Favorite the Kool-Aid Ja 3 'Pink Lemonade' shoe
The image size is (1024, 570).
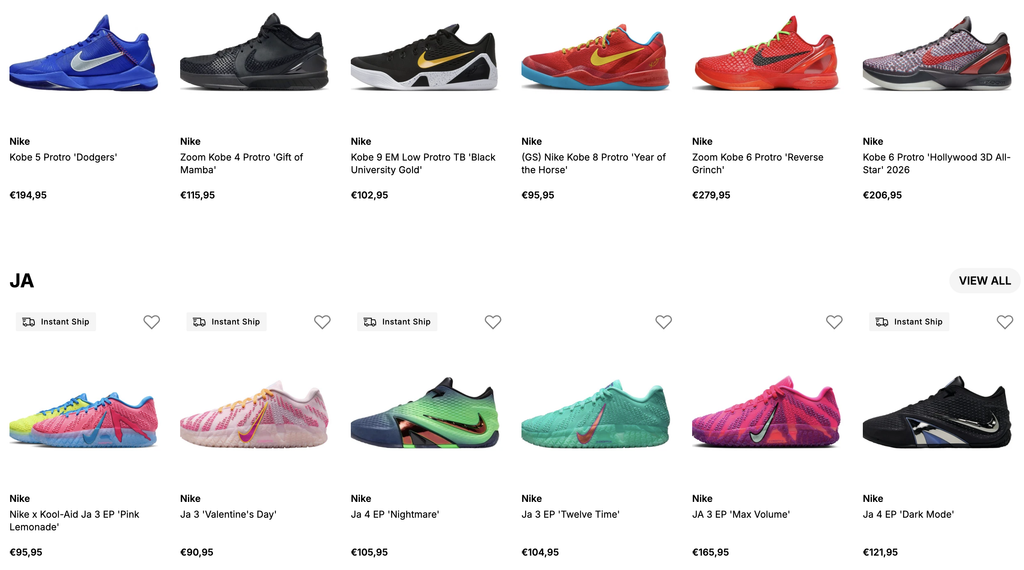pyautogui.click(x=152, y=322)
